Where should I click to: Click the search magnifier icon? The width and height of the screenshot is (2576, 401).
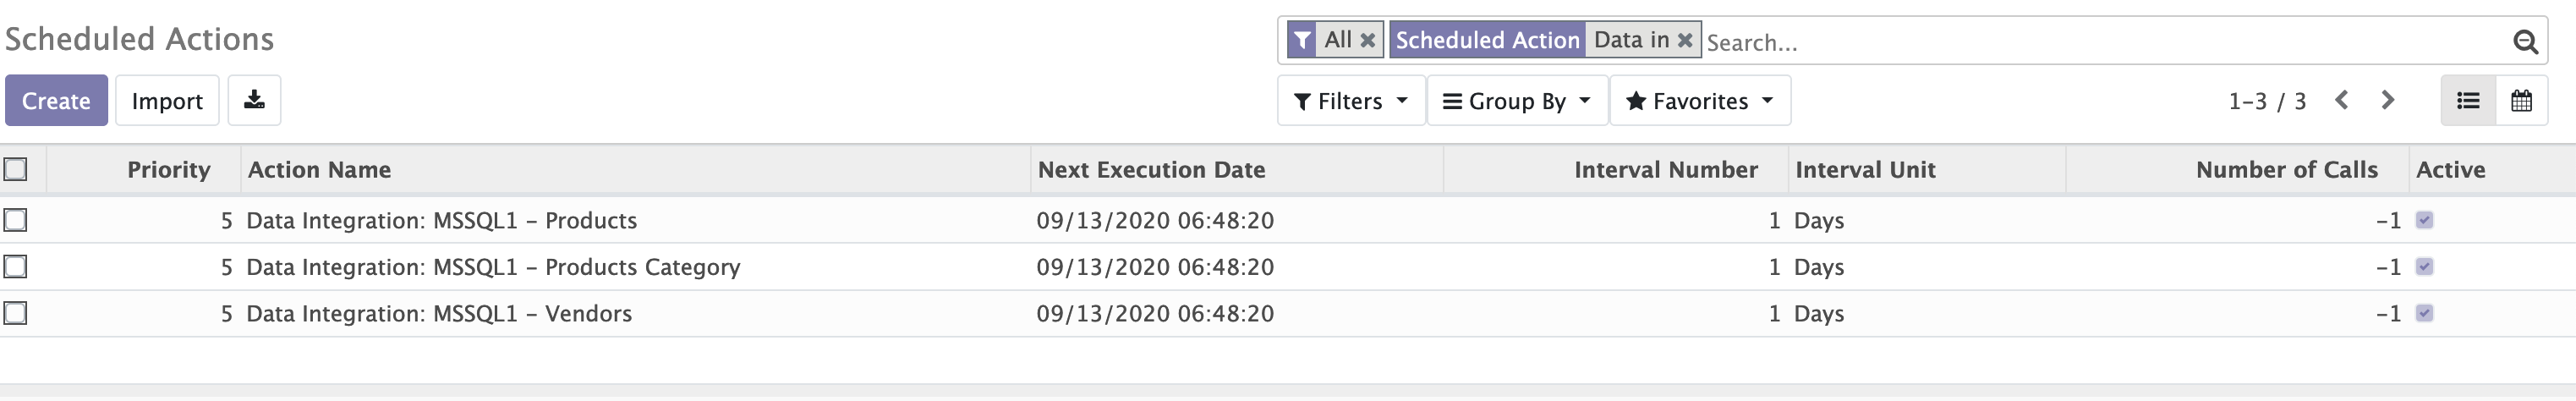point(2525,42)
